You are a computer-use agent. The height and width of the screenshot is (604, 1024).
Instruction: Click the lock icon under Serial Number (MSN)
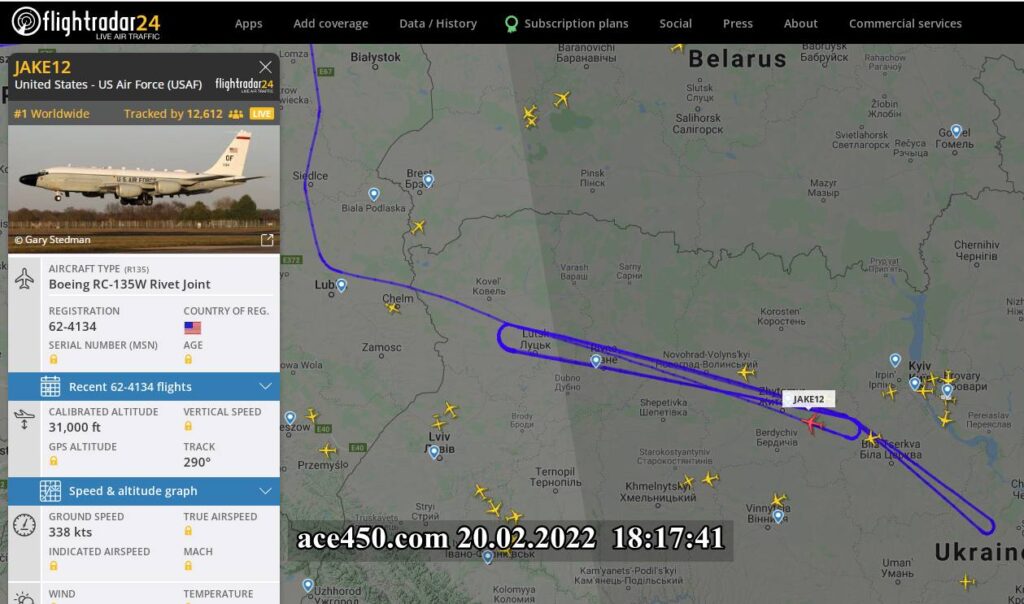pyautogui.click(x=53, y=359)
